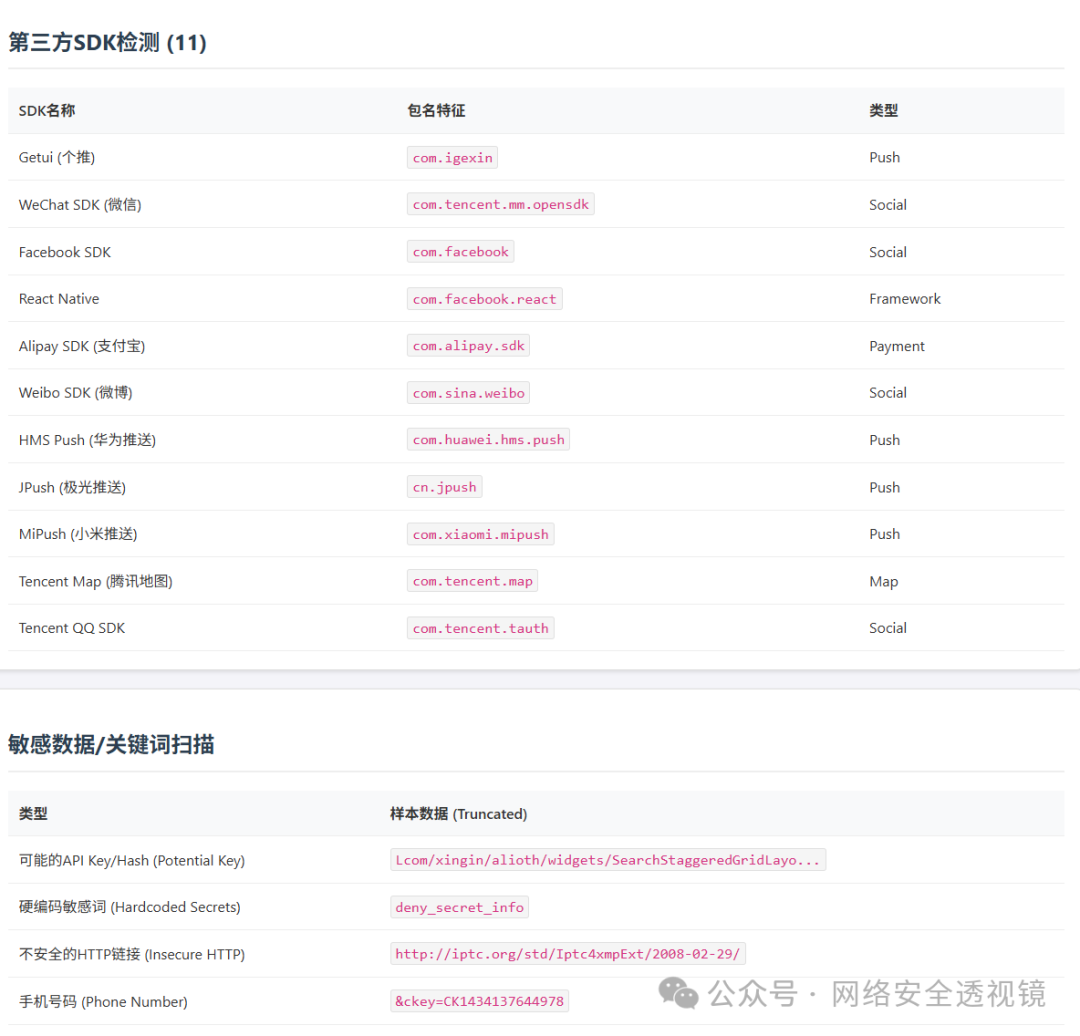Click the 类型 header in SDK table
The image size is (1080, 1036).
883,111
